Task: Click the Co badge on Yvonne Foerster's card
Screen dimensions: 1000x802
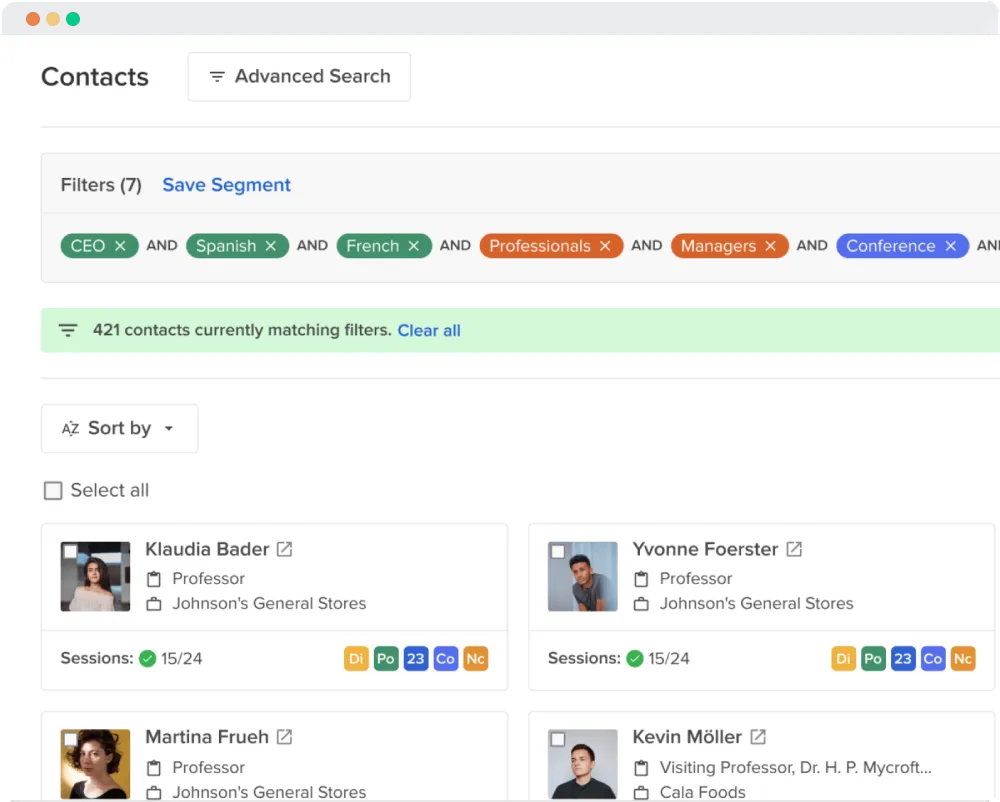Action: point(933,659)
